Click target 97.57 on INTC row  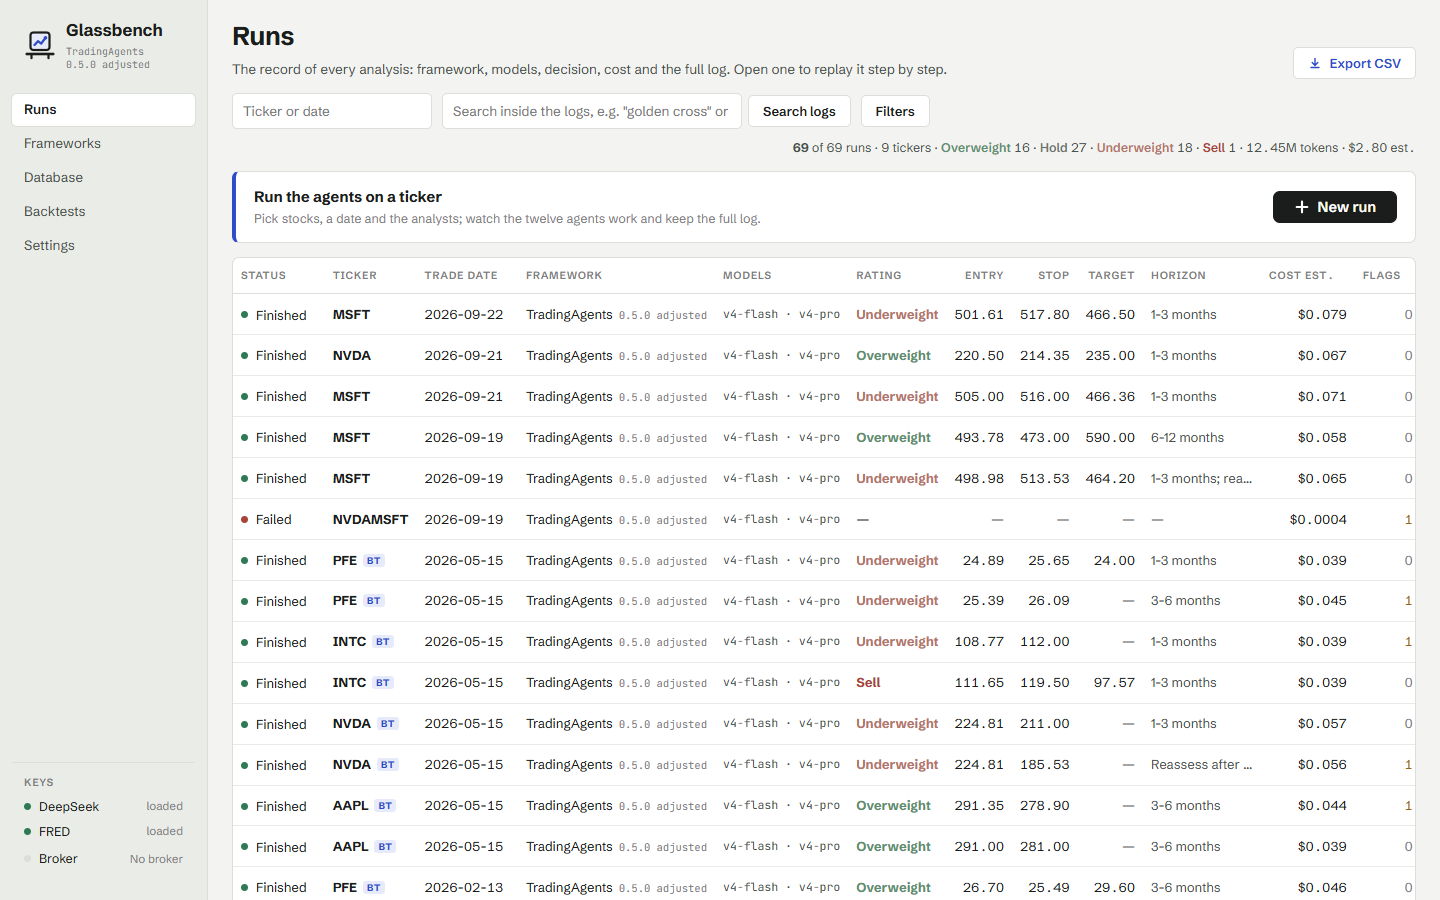tap(1114, 683)
